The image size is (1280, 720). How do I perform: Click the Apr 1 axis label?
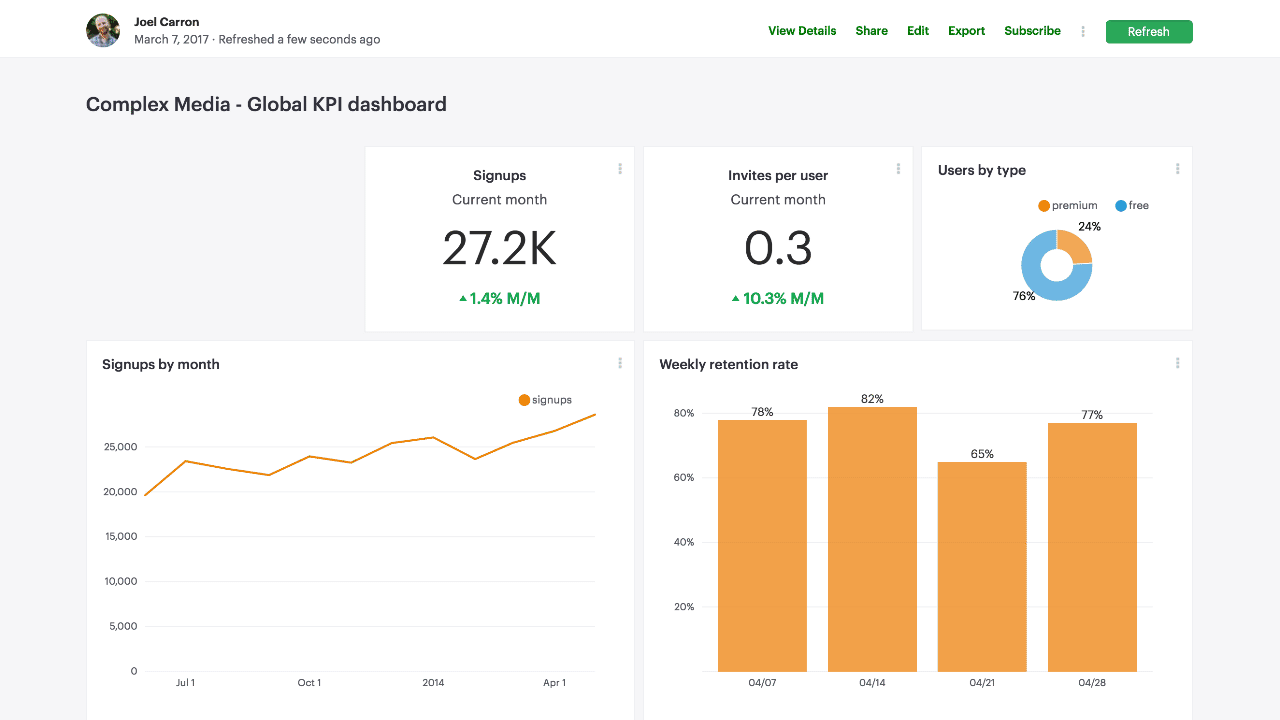[x=555, y=683]
